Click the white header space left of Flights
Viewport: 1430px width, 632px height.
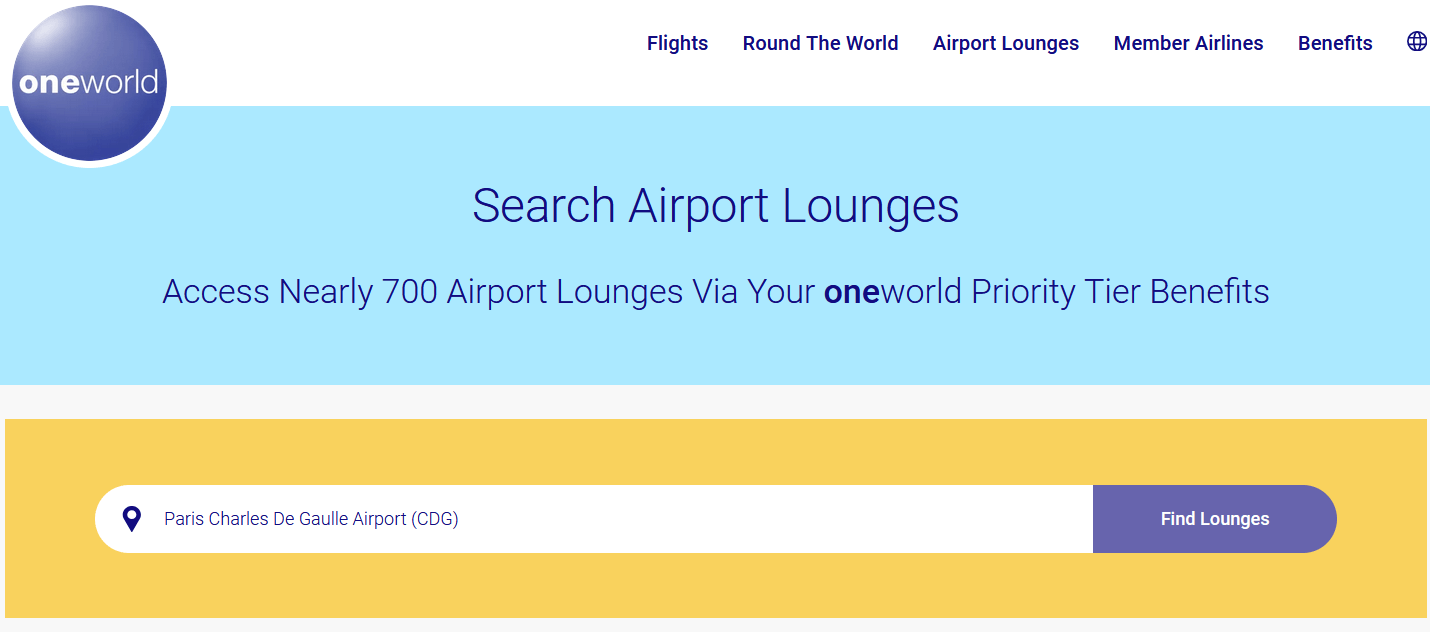click(x=400, y=44)
